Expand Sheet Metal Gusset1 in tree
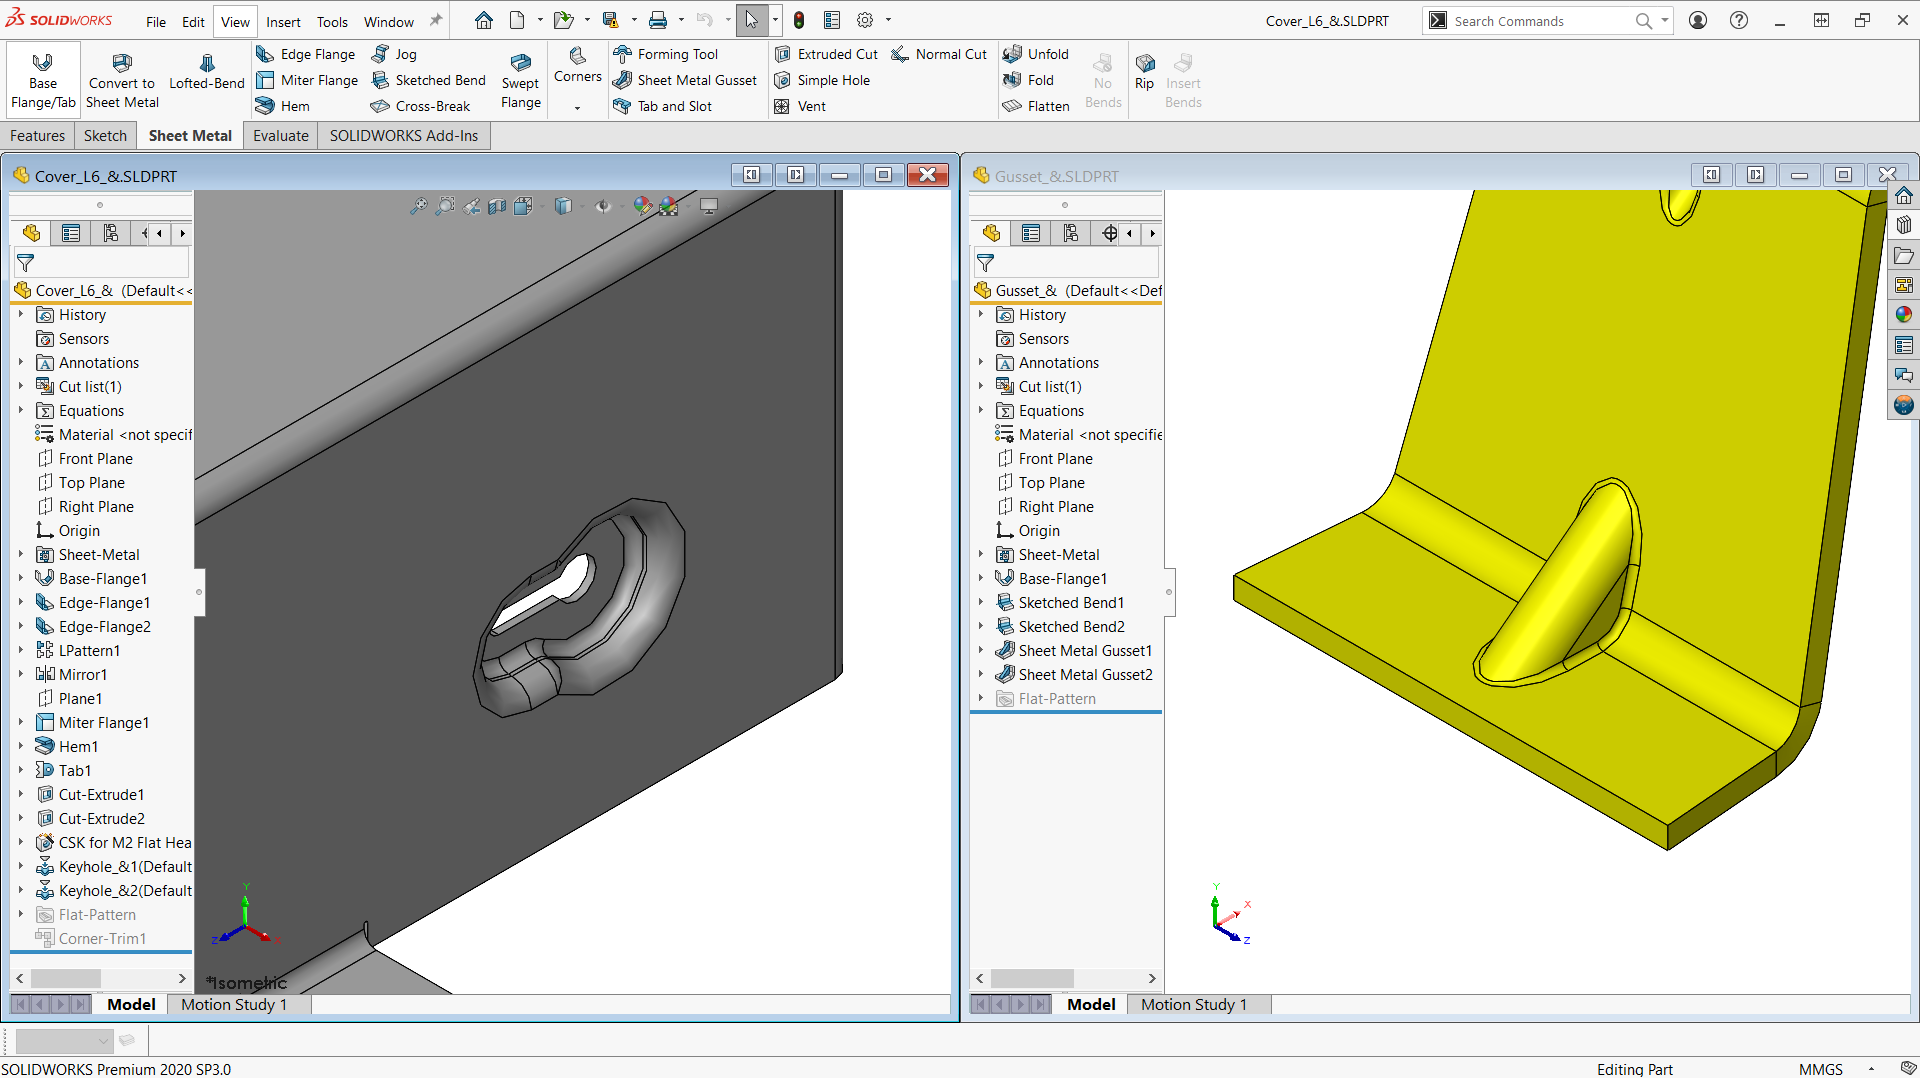Viewport: 1920px width, 1078px height. pyautogui.click(x=980, y=650)
